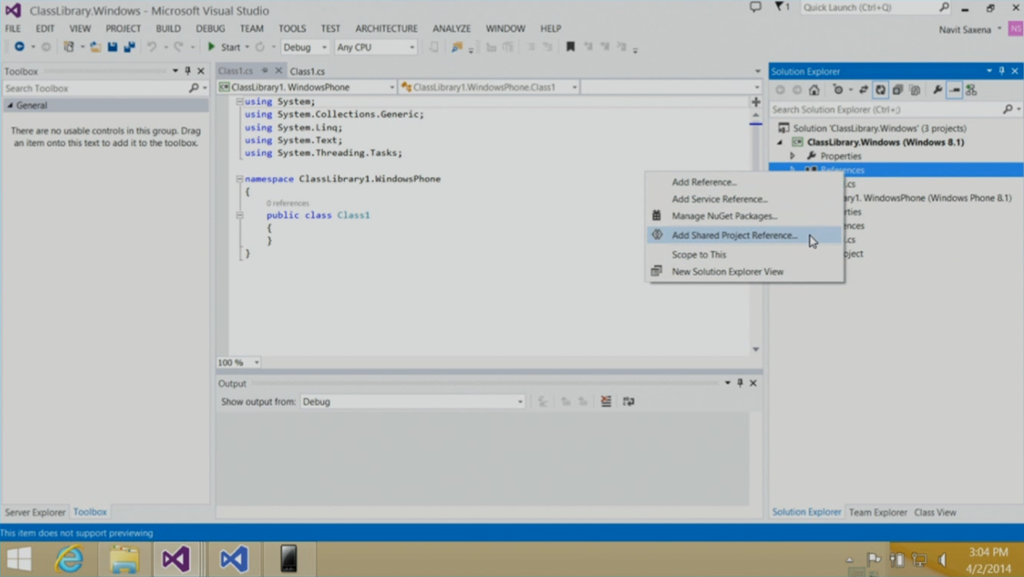Click the Quick Launch search box
This screenshot has height=577, width=1024.
(x=869, y=7)
